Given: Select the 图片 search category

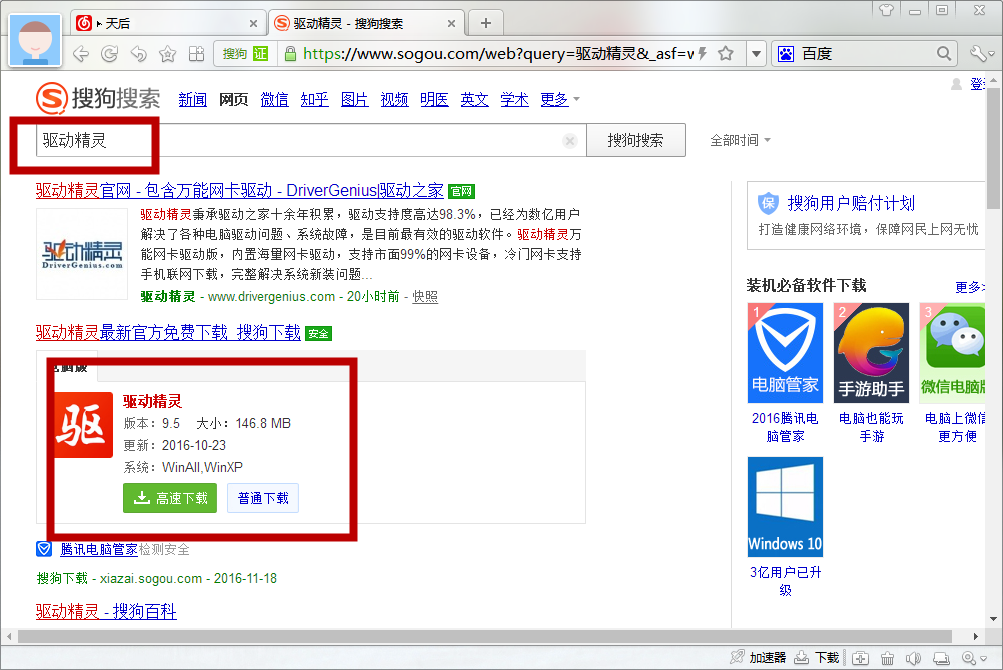Looking at the screenshot, I should [354, 99].
